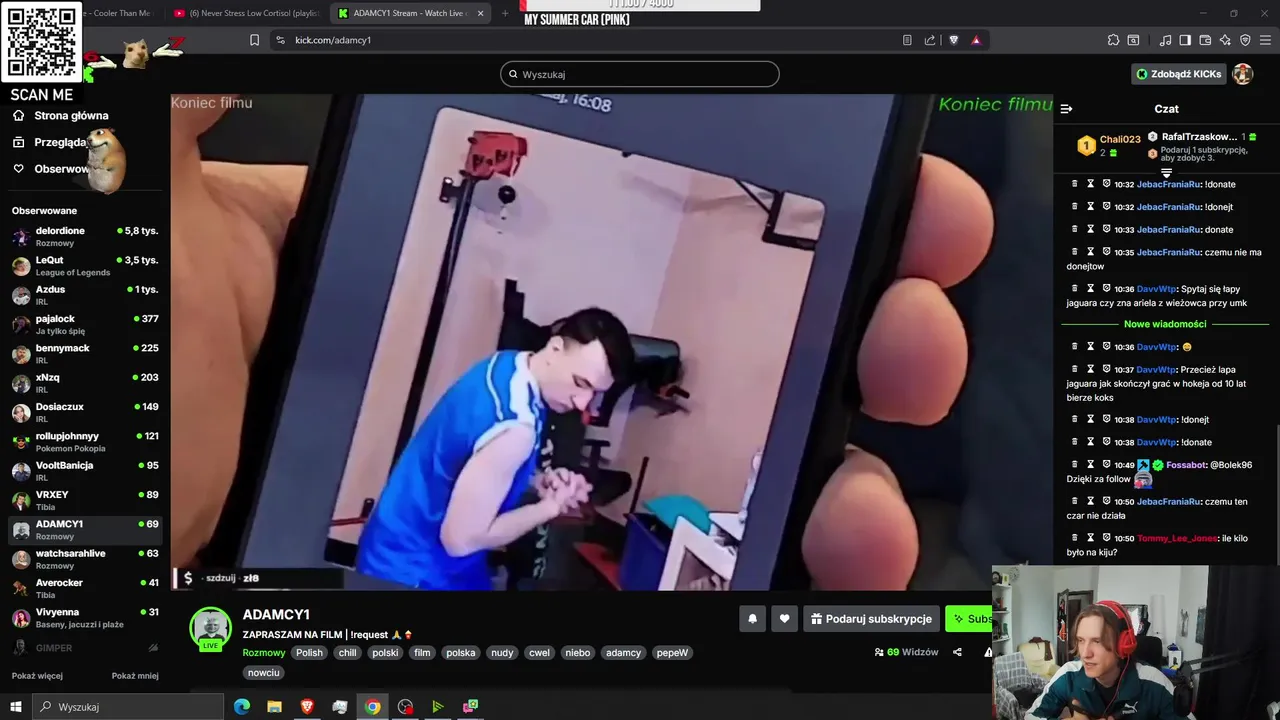This screenshot has width=1280, height=720.
Task: Open the browser hamburger menu
Action: tap(1265, 40)
